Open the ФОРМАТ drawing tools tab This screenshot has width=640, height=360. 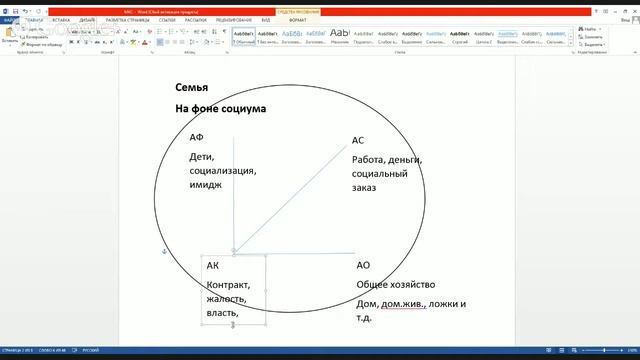coord(298,20)
